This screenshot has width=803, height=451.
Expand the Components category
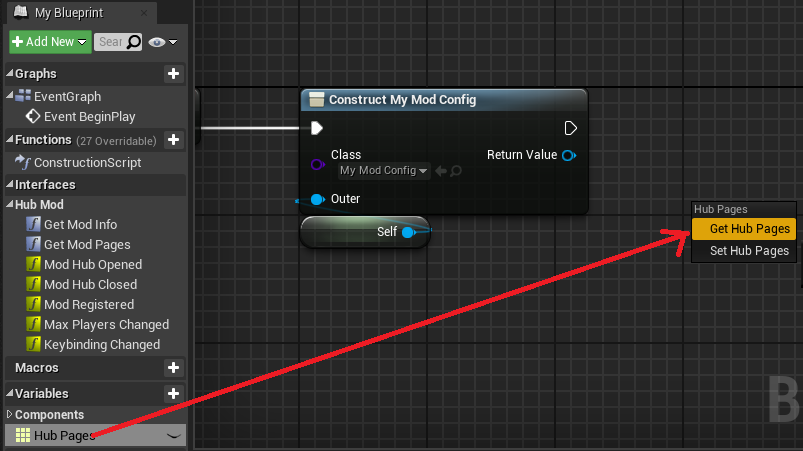click(9, 414)
